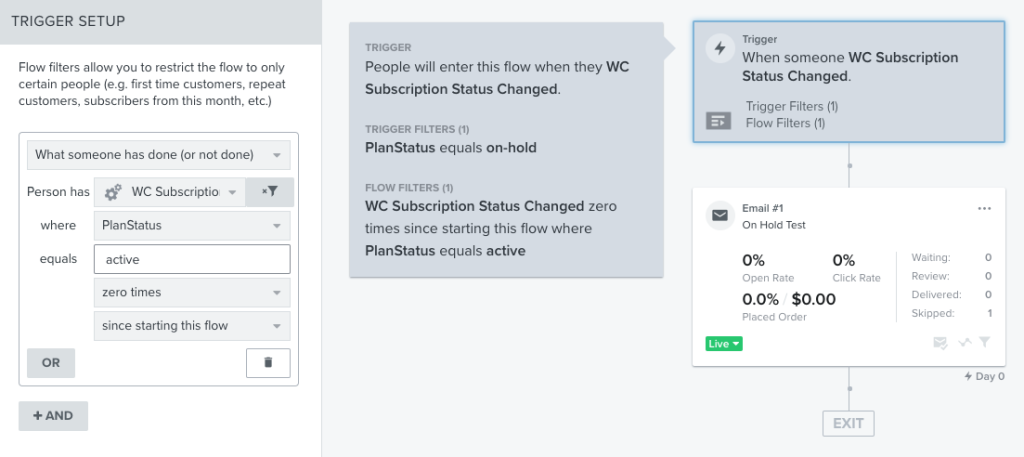This screenshot has height=457, width=1024.
Task: Select the Trigger card in flow
Action: (849, 82)
